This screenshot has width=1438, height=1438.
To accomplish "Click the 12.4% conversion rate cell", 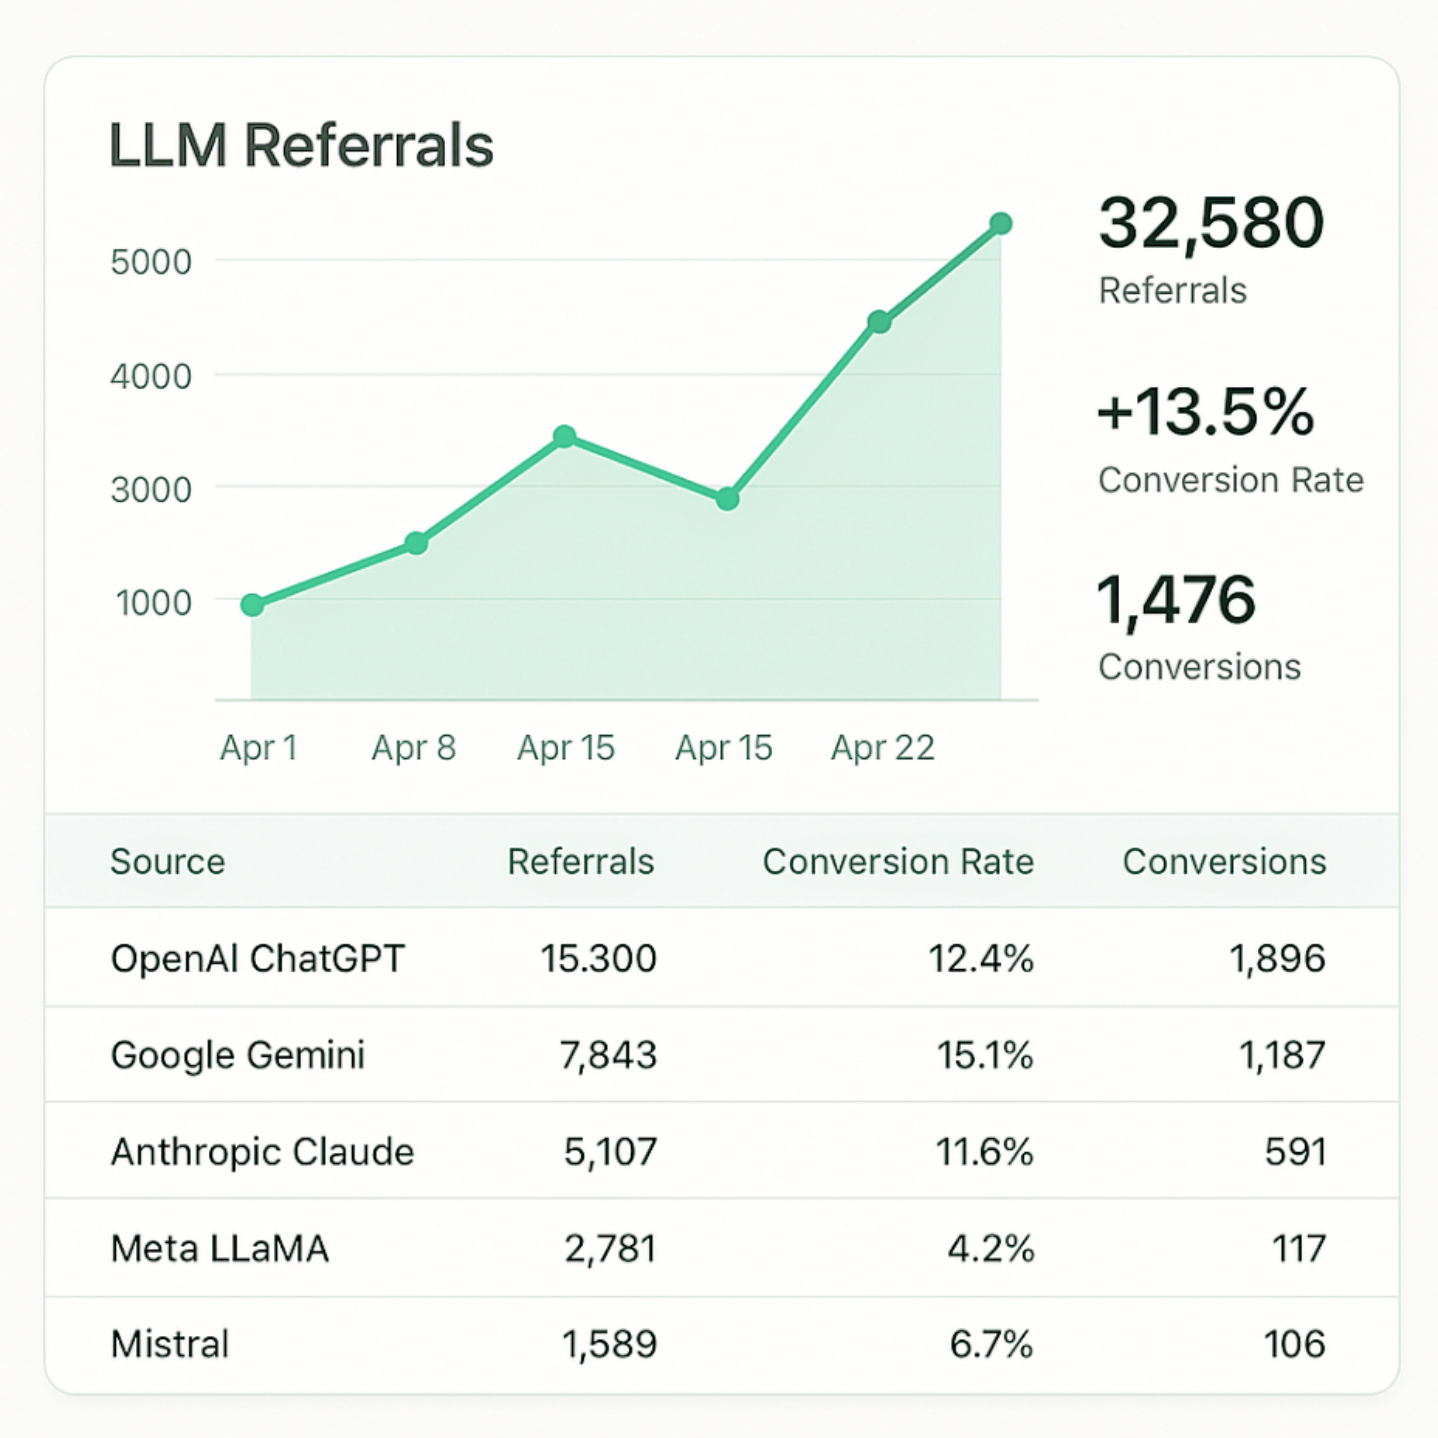I will click(x=981, y=959).
